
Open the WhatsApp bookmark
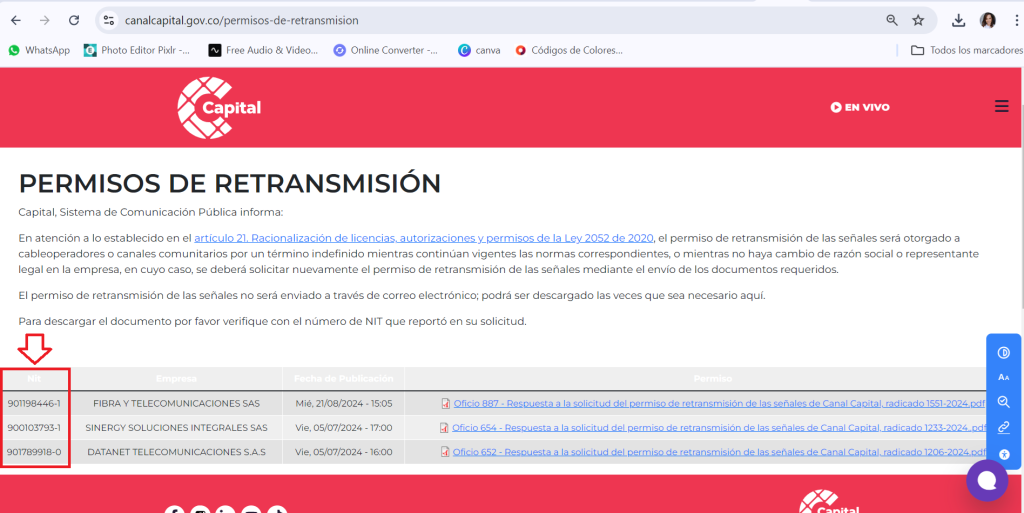click(39, 50)
